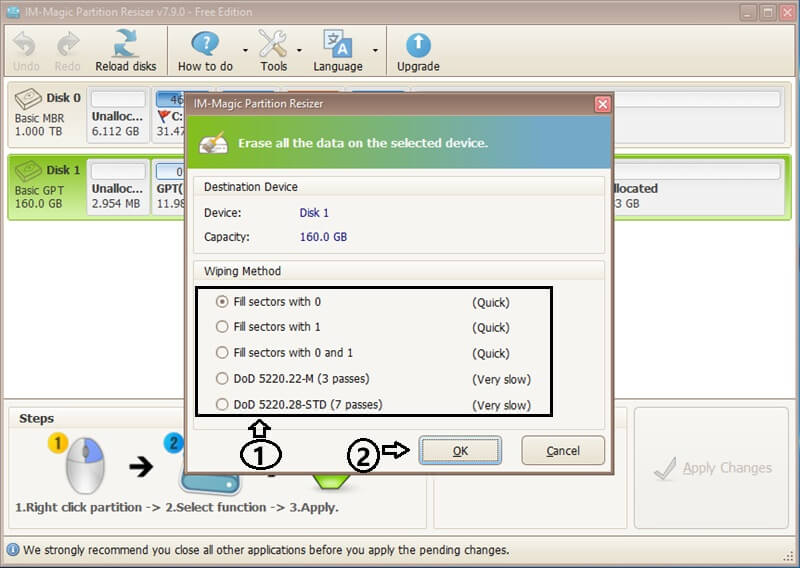Expand the Language dropdown arrow
Image resolution: width=800 pixels, height=568 pixels.
point(375,50)
